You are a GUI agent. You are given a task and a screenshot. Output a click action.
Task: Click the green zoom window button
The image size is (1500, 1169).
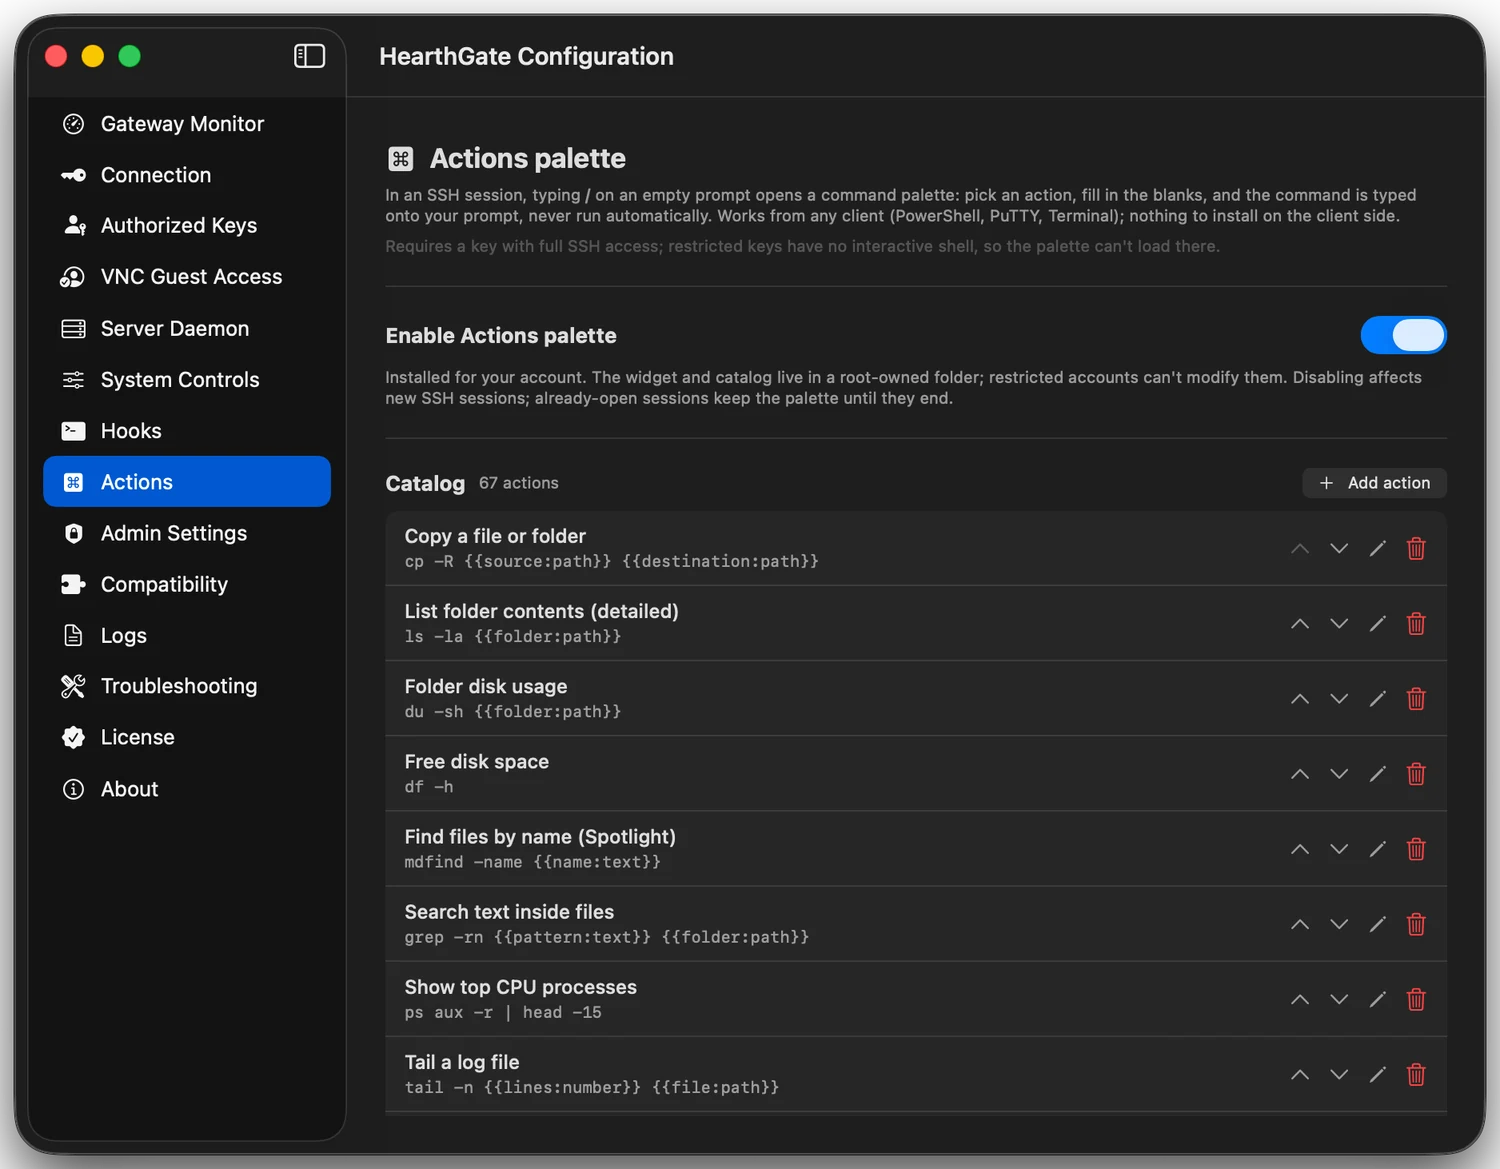130,56
